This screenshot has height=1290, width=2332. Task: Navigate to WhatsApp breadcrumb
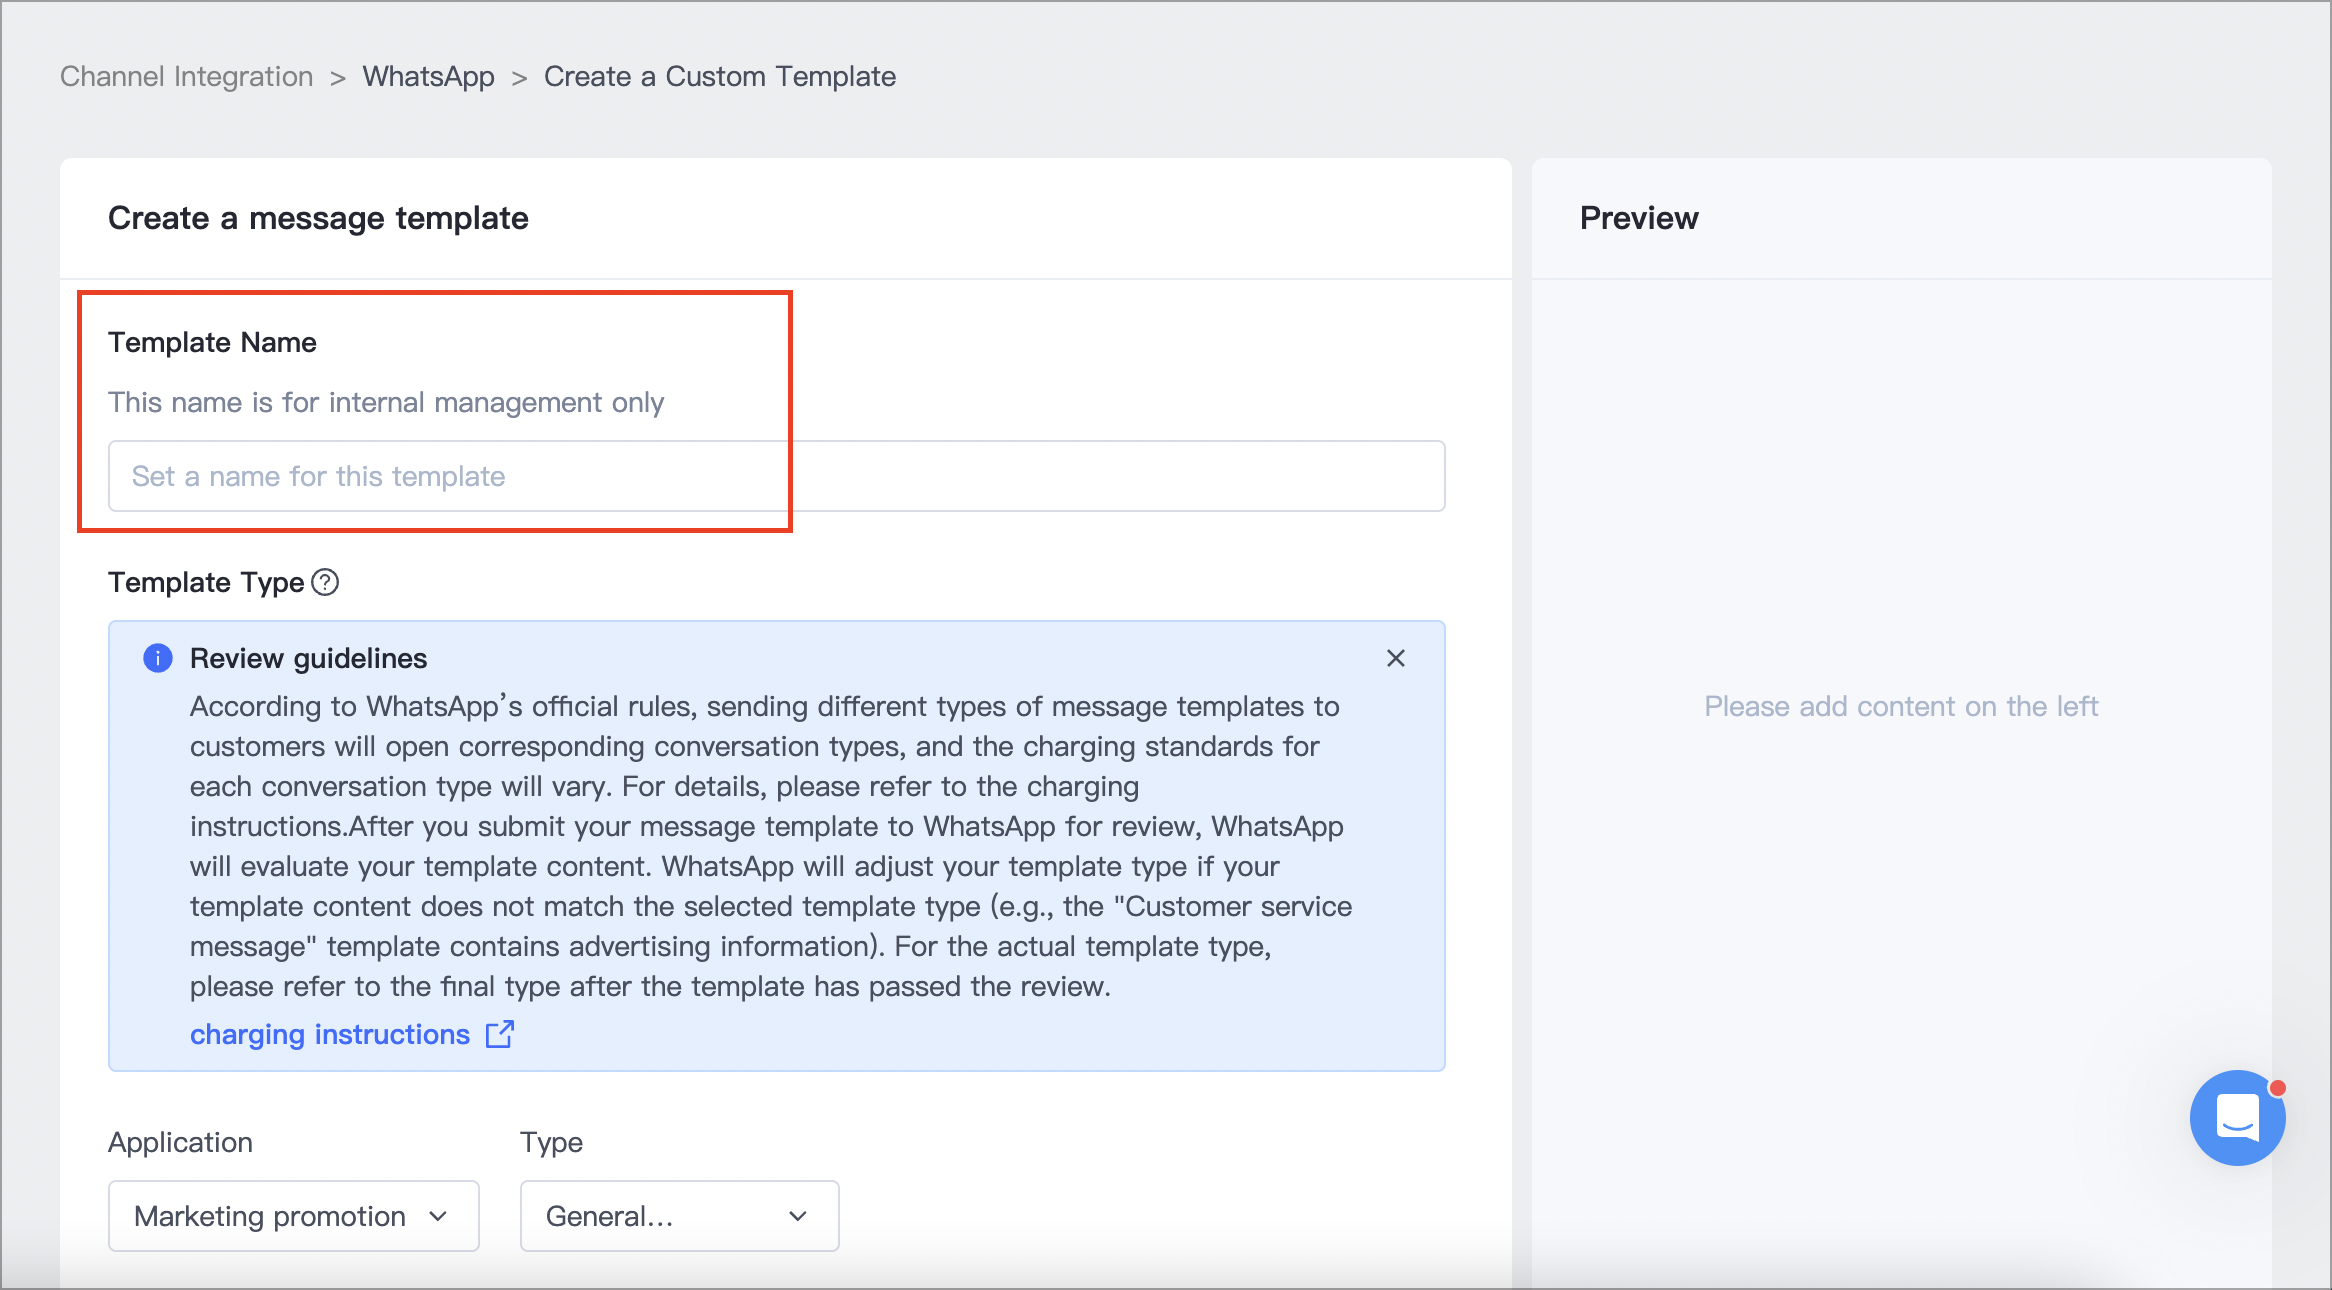click(x=429, y=76)
